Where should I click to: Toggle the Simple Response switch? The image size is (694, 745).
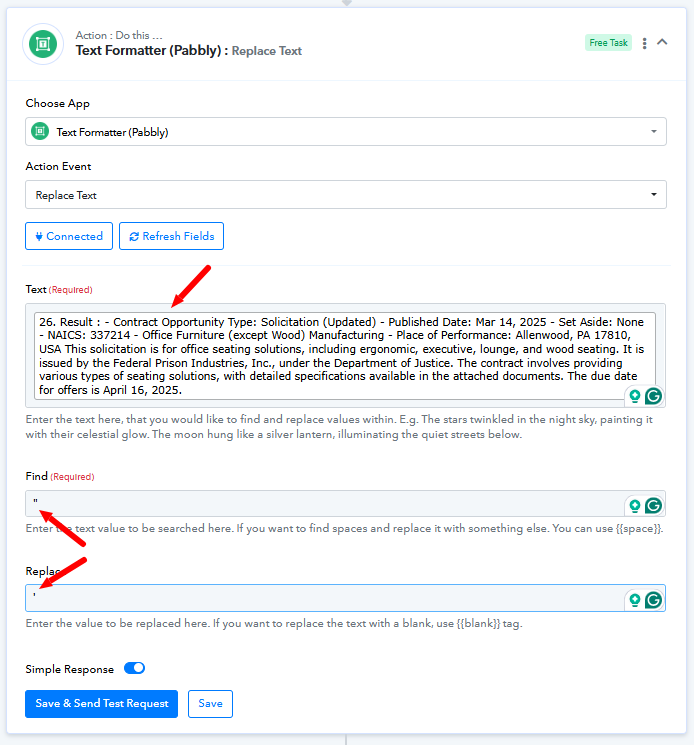click(x=134, y=668)
